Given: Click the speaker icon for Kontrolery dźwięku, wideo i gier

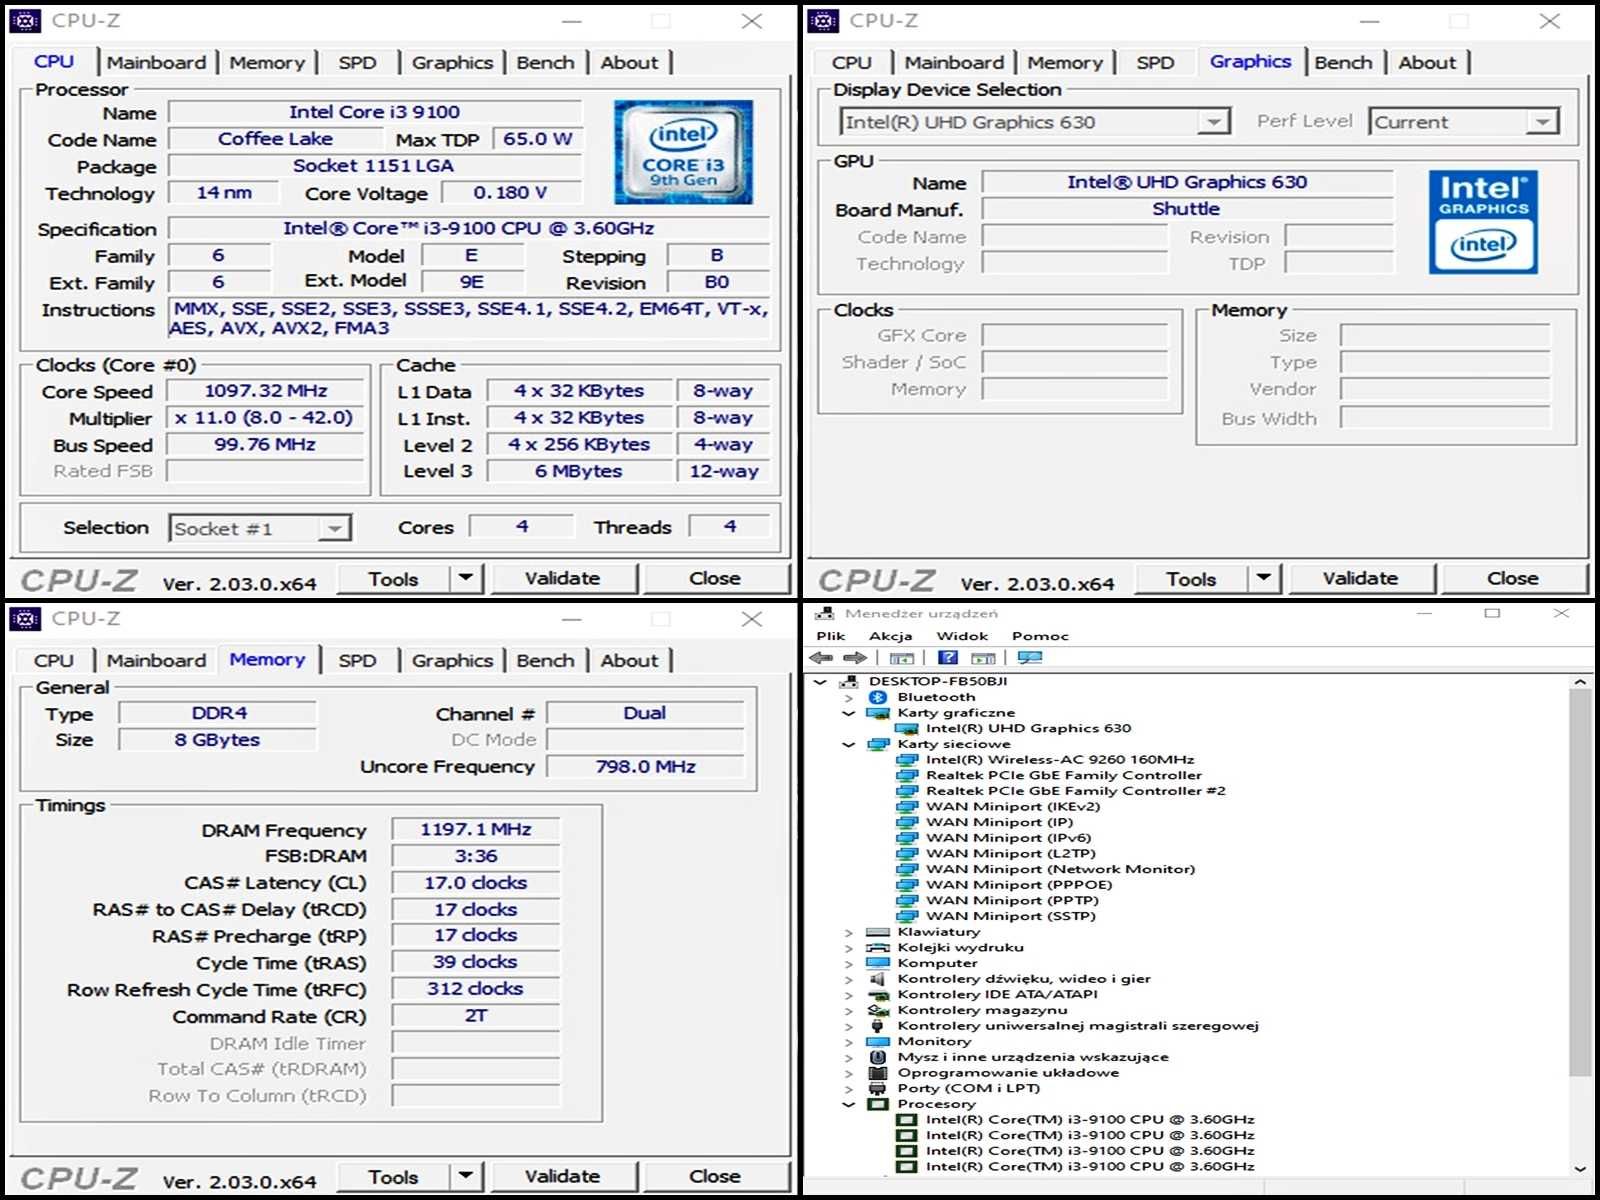Looking at the screenshot, I should [x=878, y=979].
